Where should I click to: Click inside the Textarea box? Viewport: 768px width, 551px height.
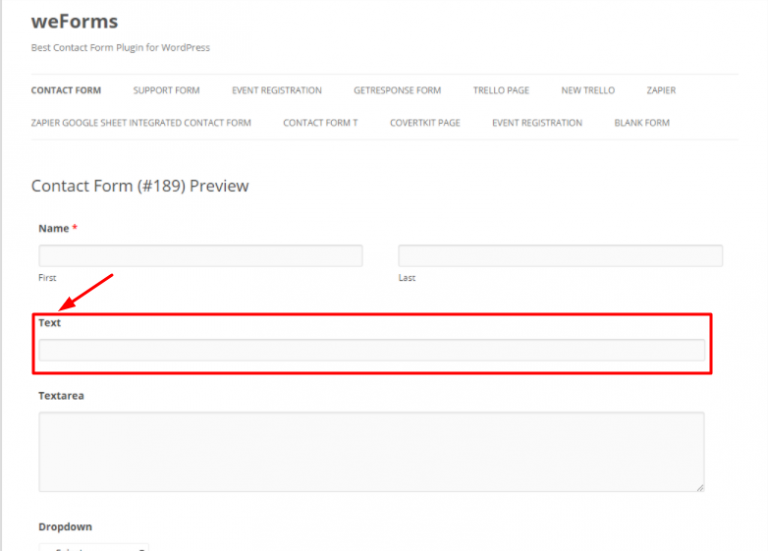click(371, 452)
